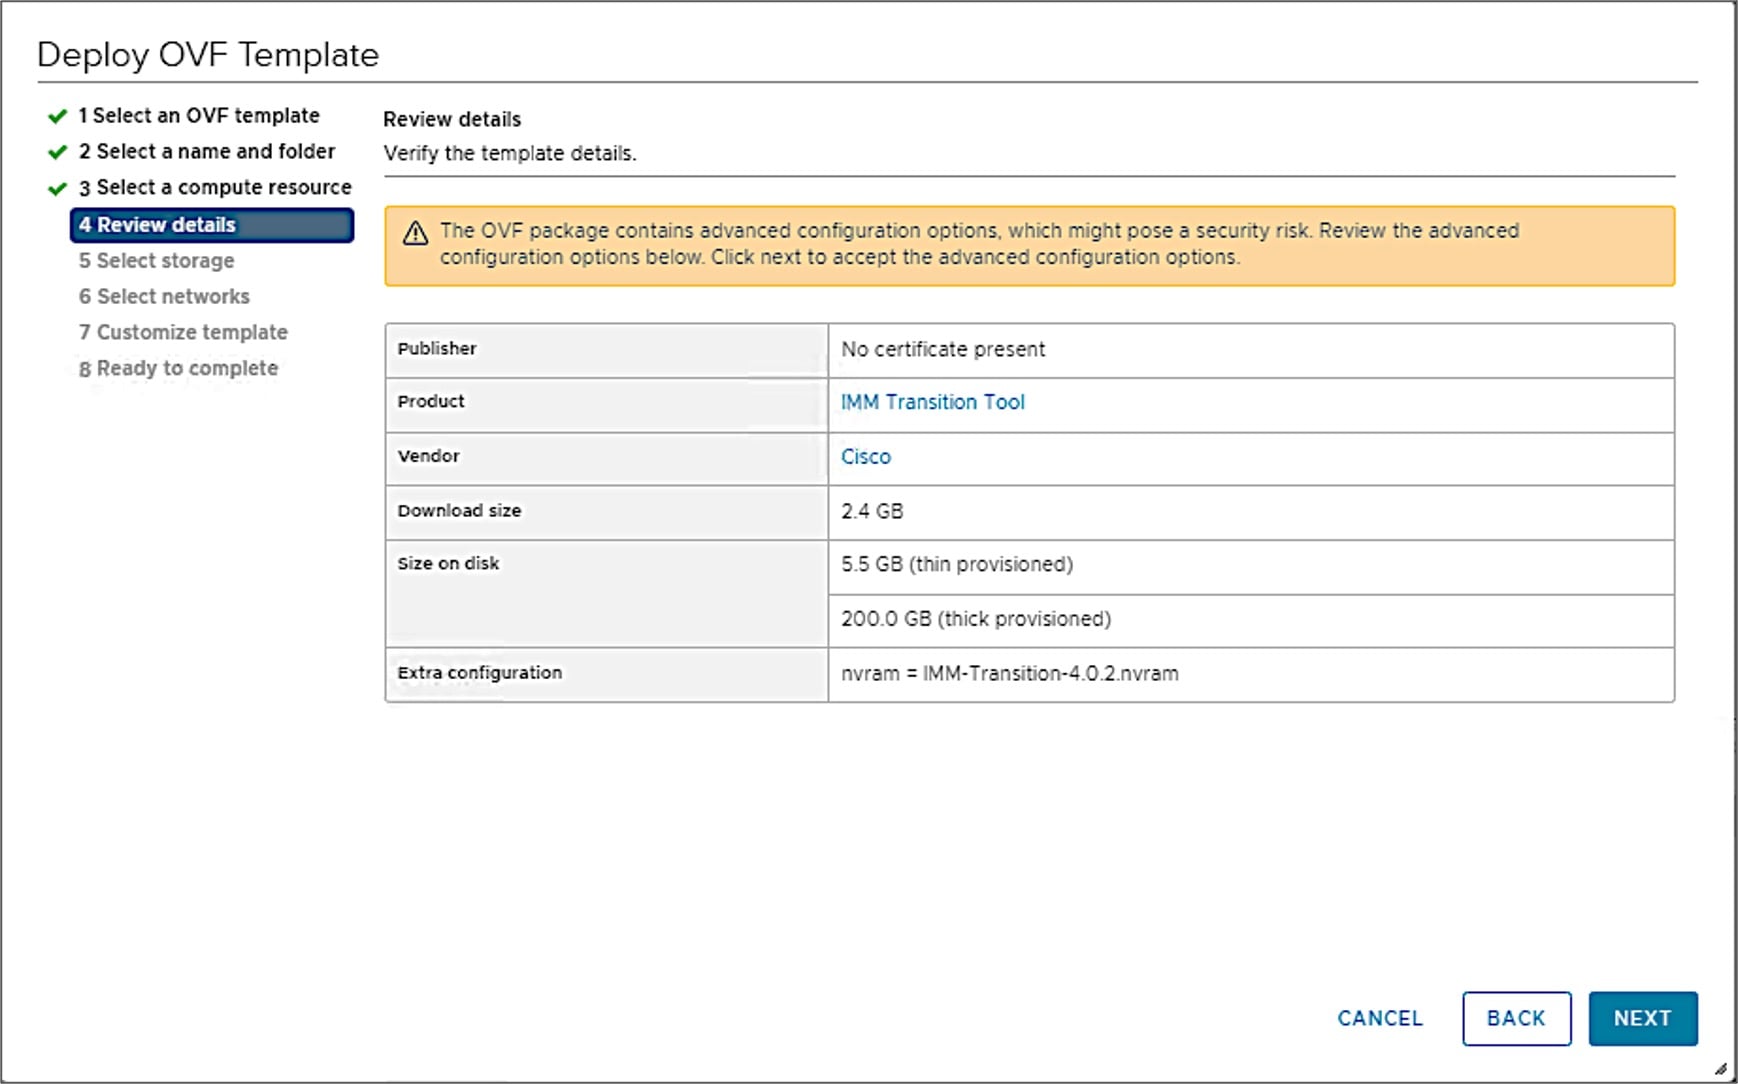Image resolution: width=1738 pixels, height=1084 pixels.
Task: Go to step 1 Select an OVF template
Action: [199, 116]
